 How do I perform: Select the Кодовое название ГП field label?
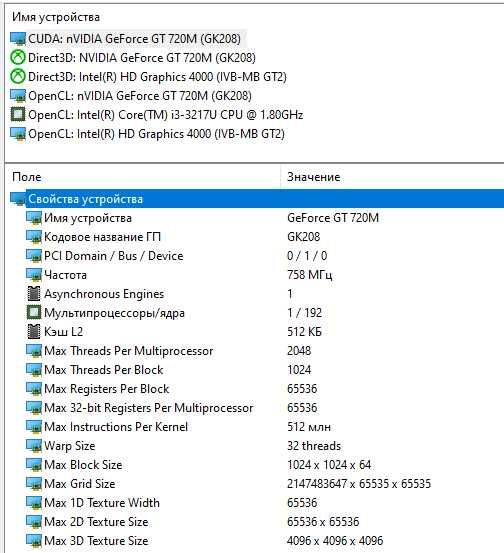coord(102,237)
